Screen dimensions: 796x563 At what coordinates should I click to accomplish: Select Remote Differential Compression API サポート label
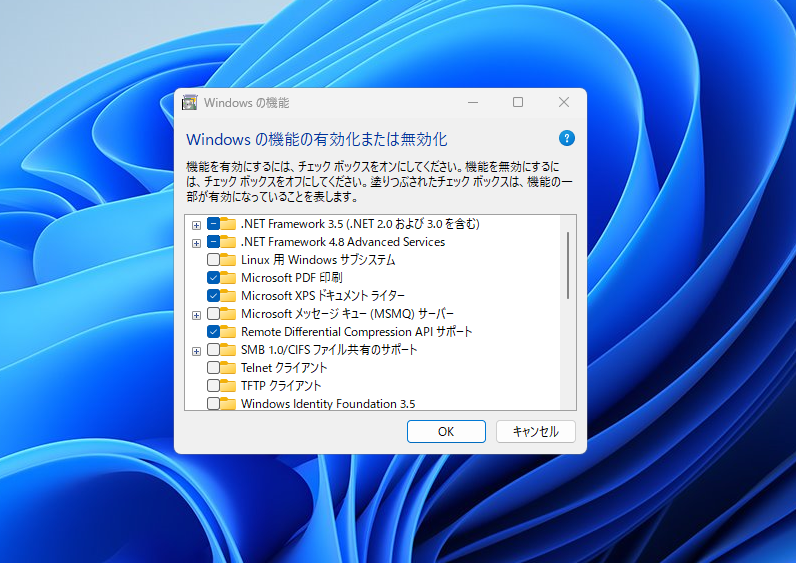pos(356,332)
